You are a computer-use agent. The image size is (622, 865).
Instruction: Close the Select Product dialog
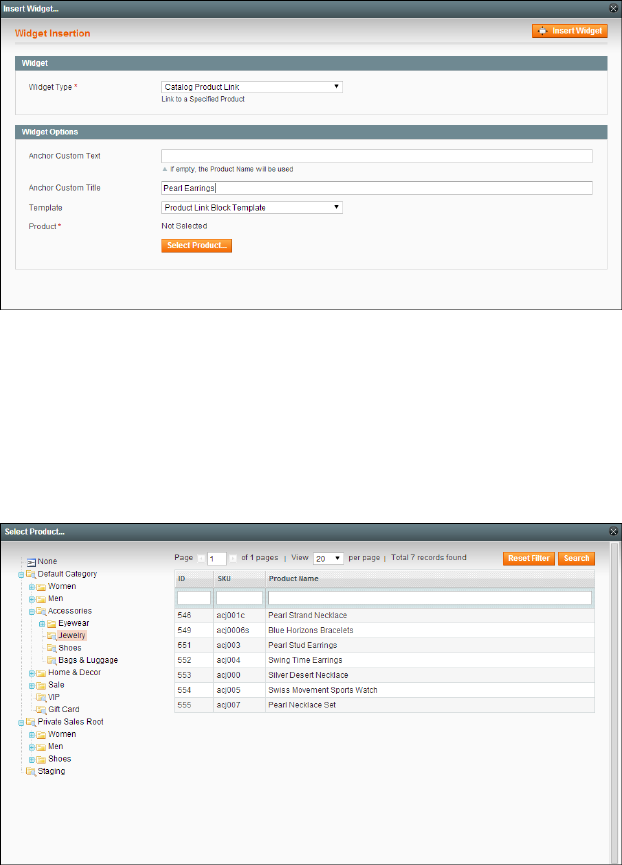613,531
